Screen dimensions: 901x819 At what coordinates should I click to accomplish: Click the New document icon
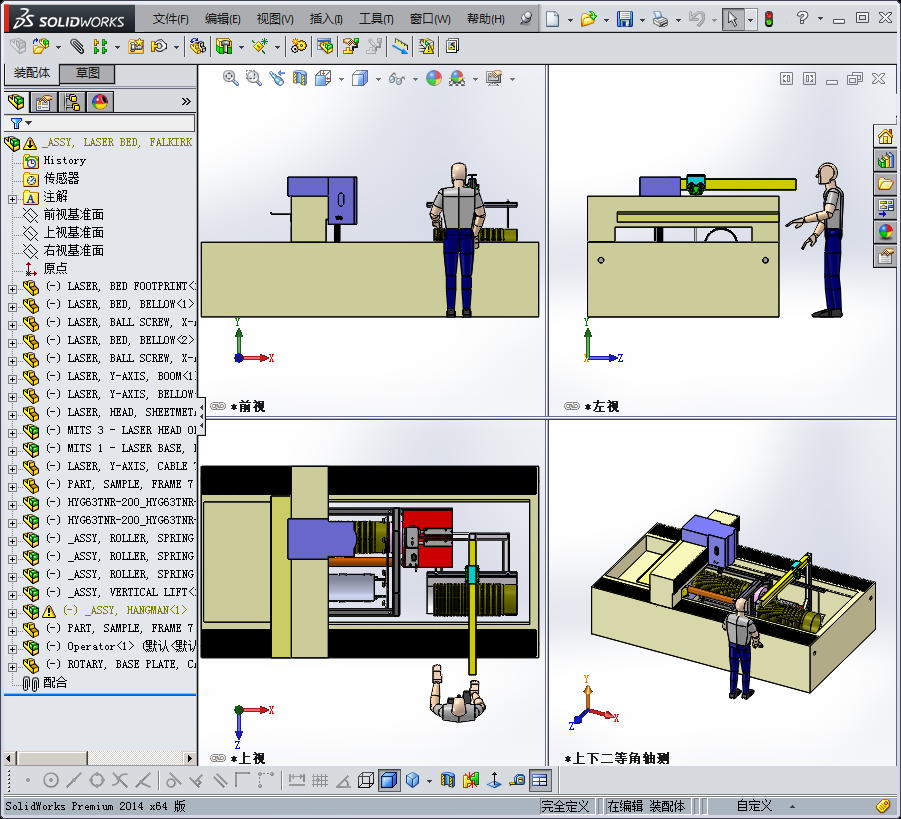point(552,19)
